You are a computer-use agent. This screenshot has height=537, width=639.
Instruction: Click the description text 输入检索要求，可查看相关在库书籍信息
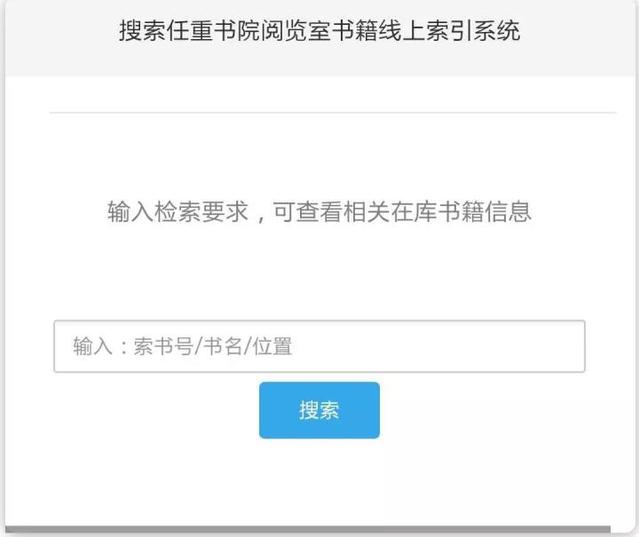(320, 212)
